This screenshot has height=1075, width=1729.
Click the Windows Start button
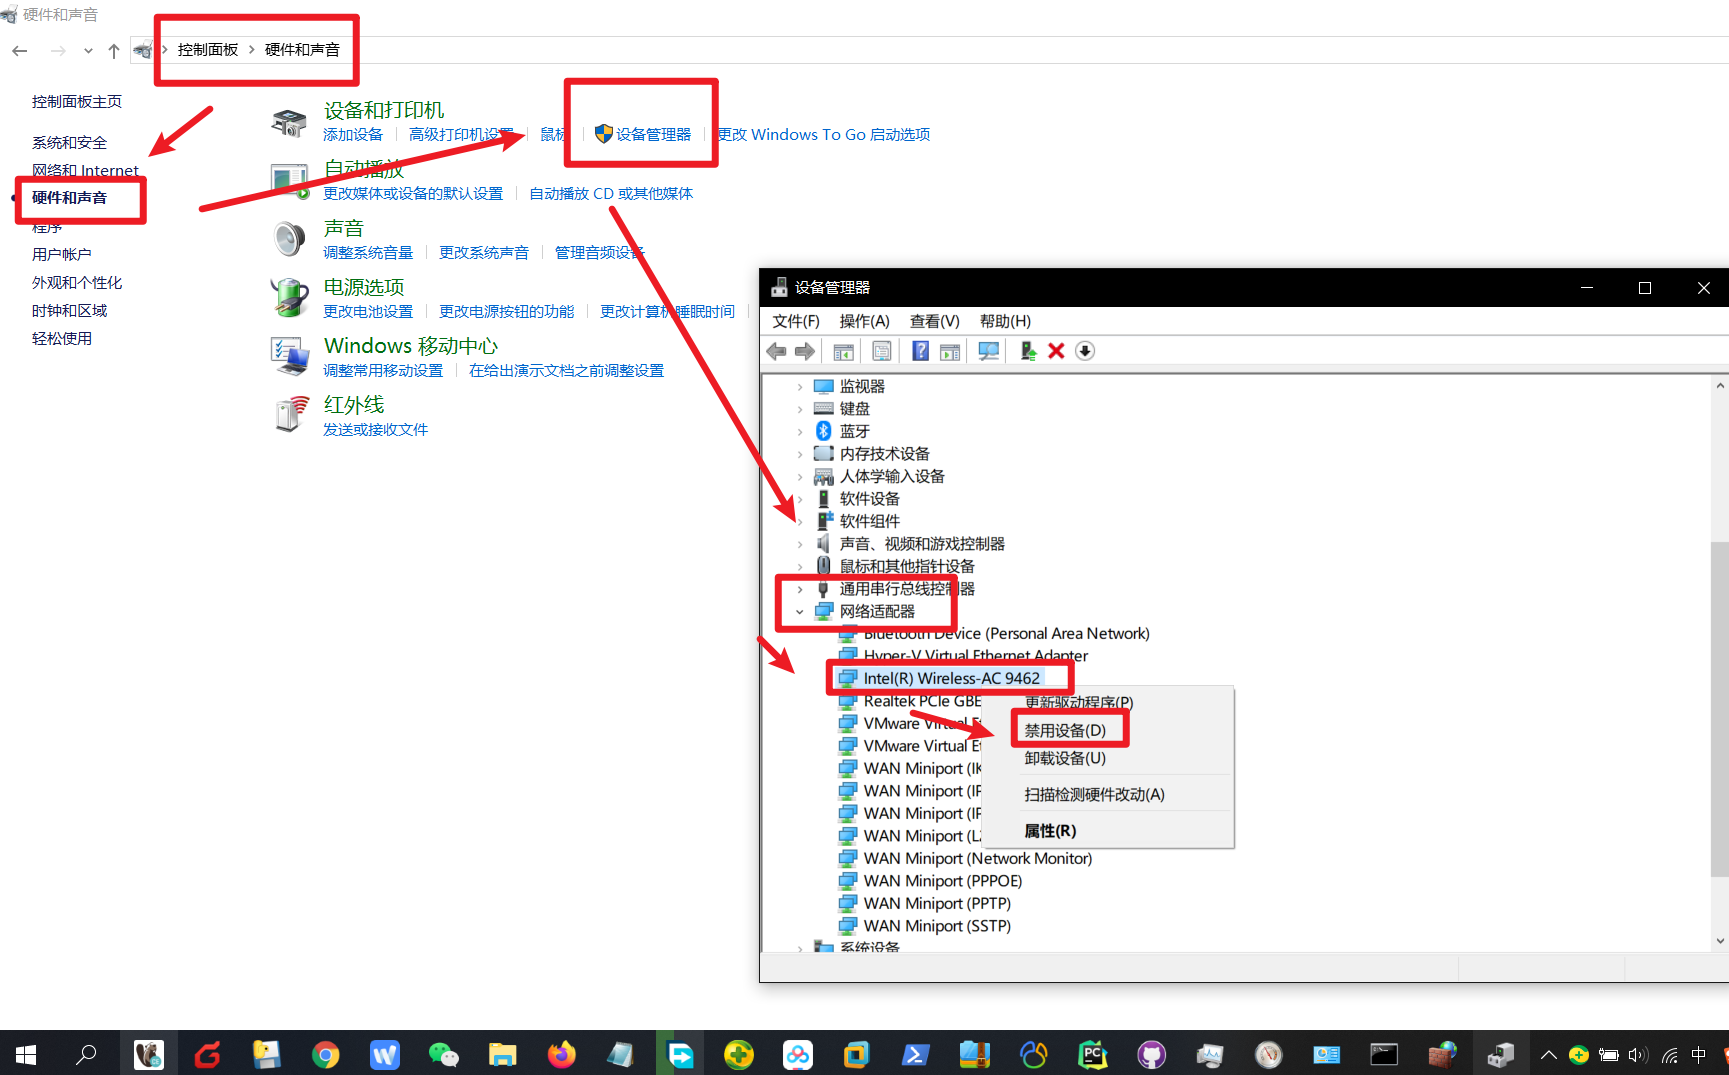[27, 1054]
